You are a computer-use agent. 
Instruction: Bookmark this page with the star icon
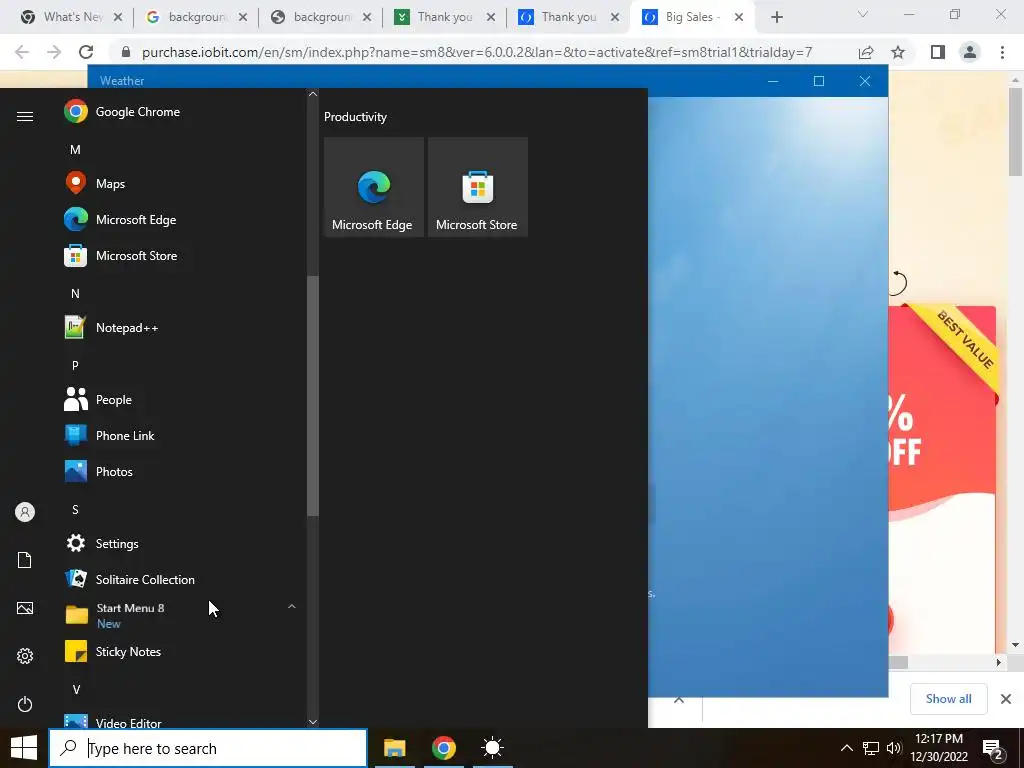(898, 52)
